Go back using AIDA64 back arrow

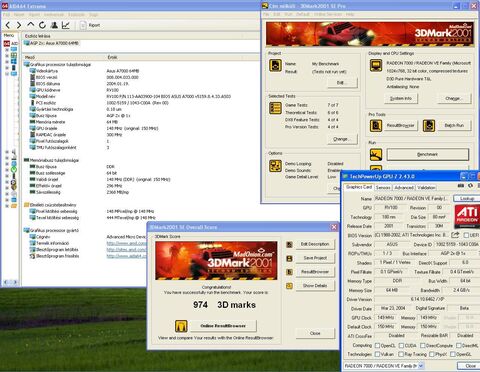(8, 25)
